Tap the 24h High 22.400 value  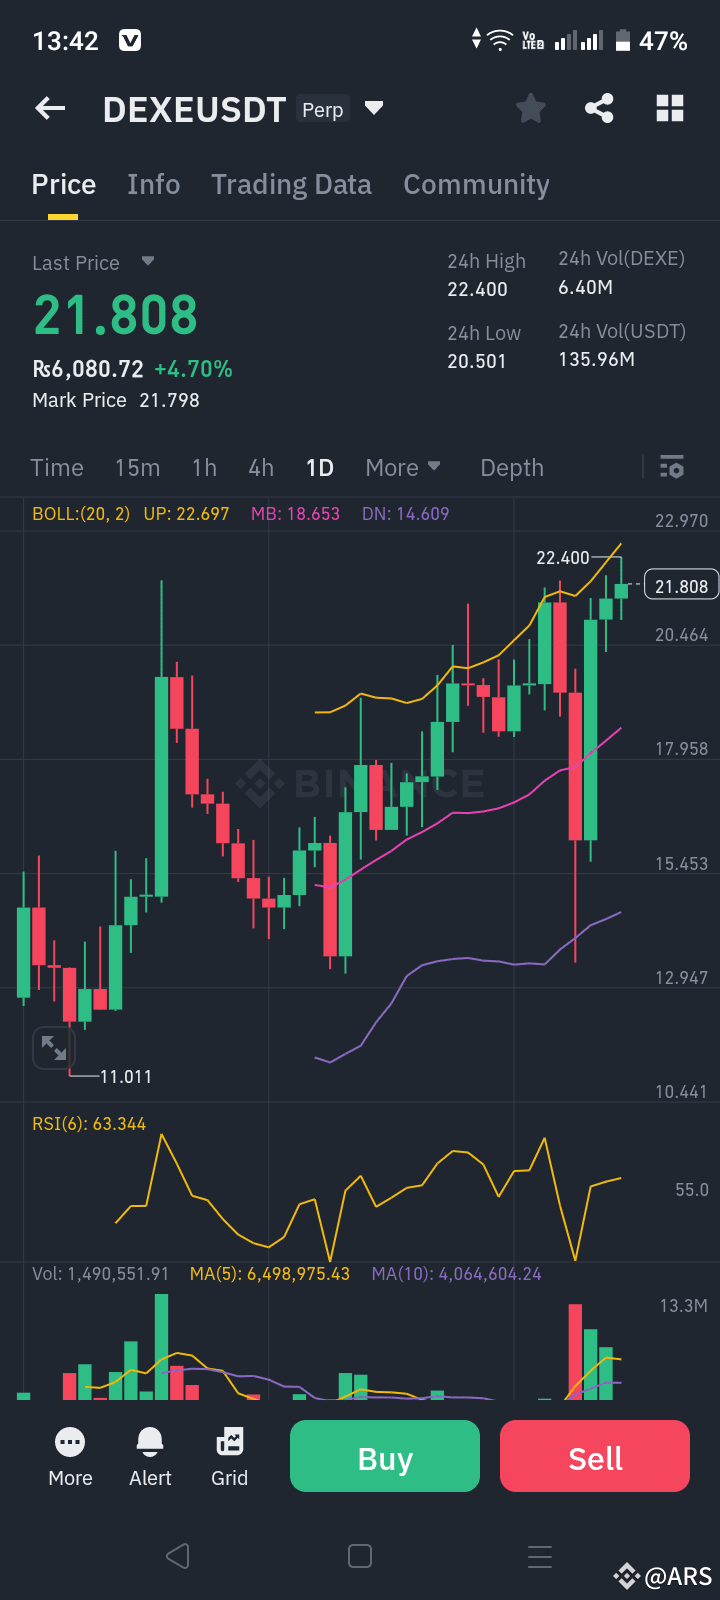tap(477, 289)
